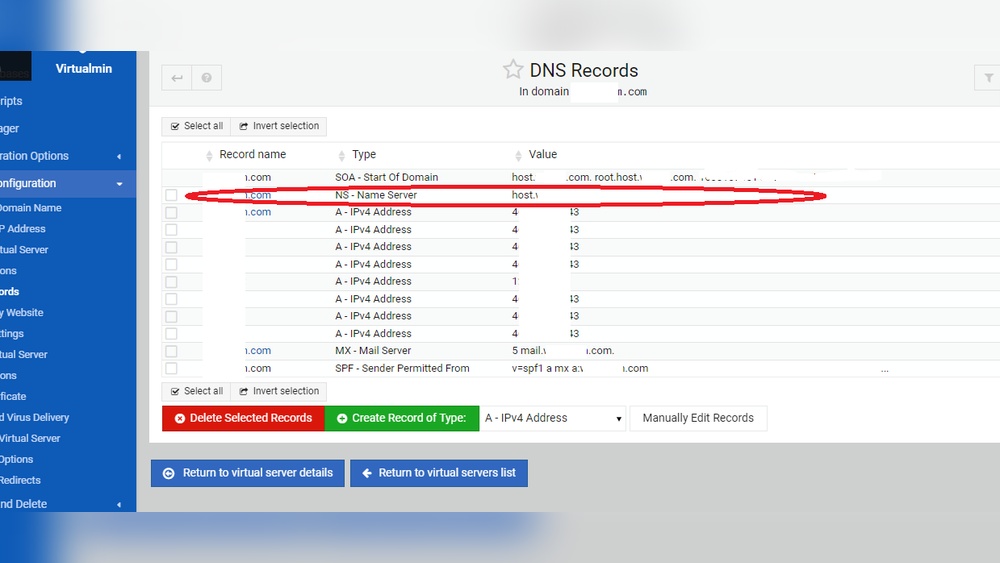Click upper Invert selection button

[x=279, y=126]
